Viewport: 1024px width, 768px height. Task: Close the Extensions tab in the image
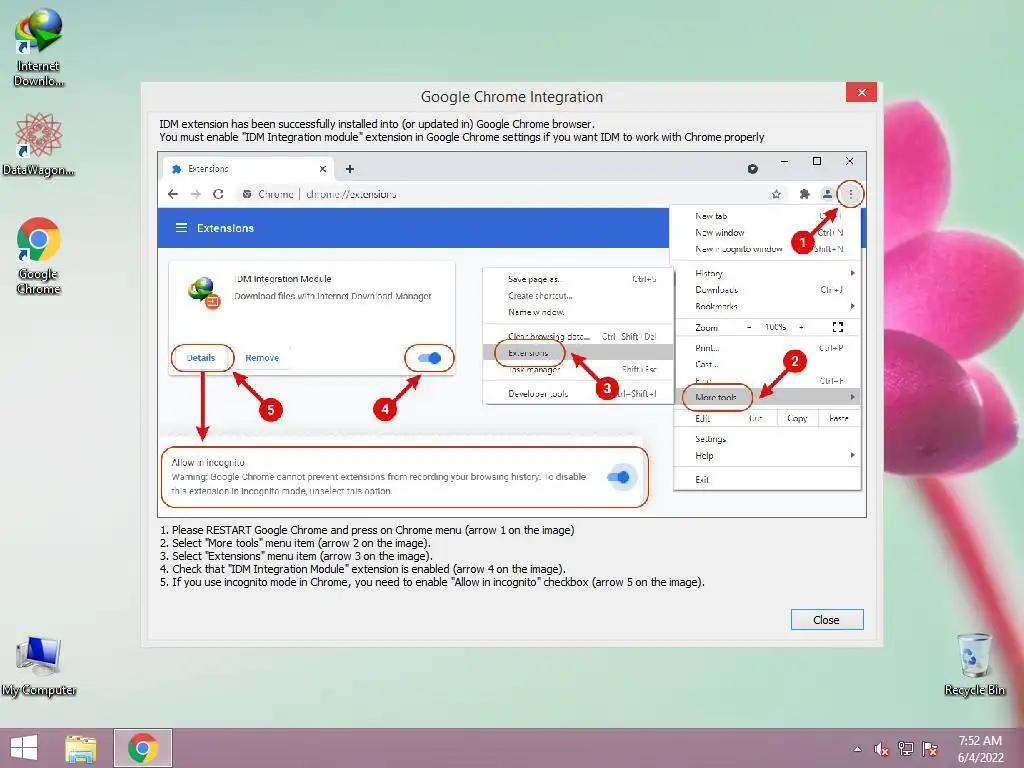(x=323, y=169)
